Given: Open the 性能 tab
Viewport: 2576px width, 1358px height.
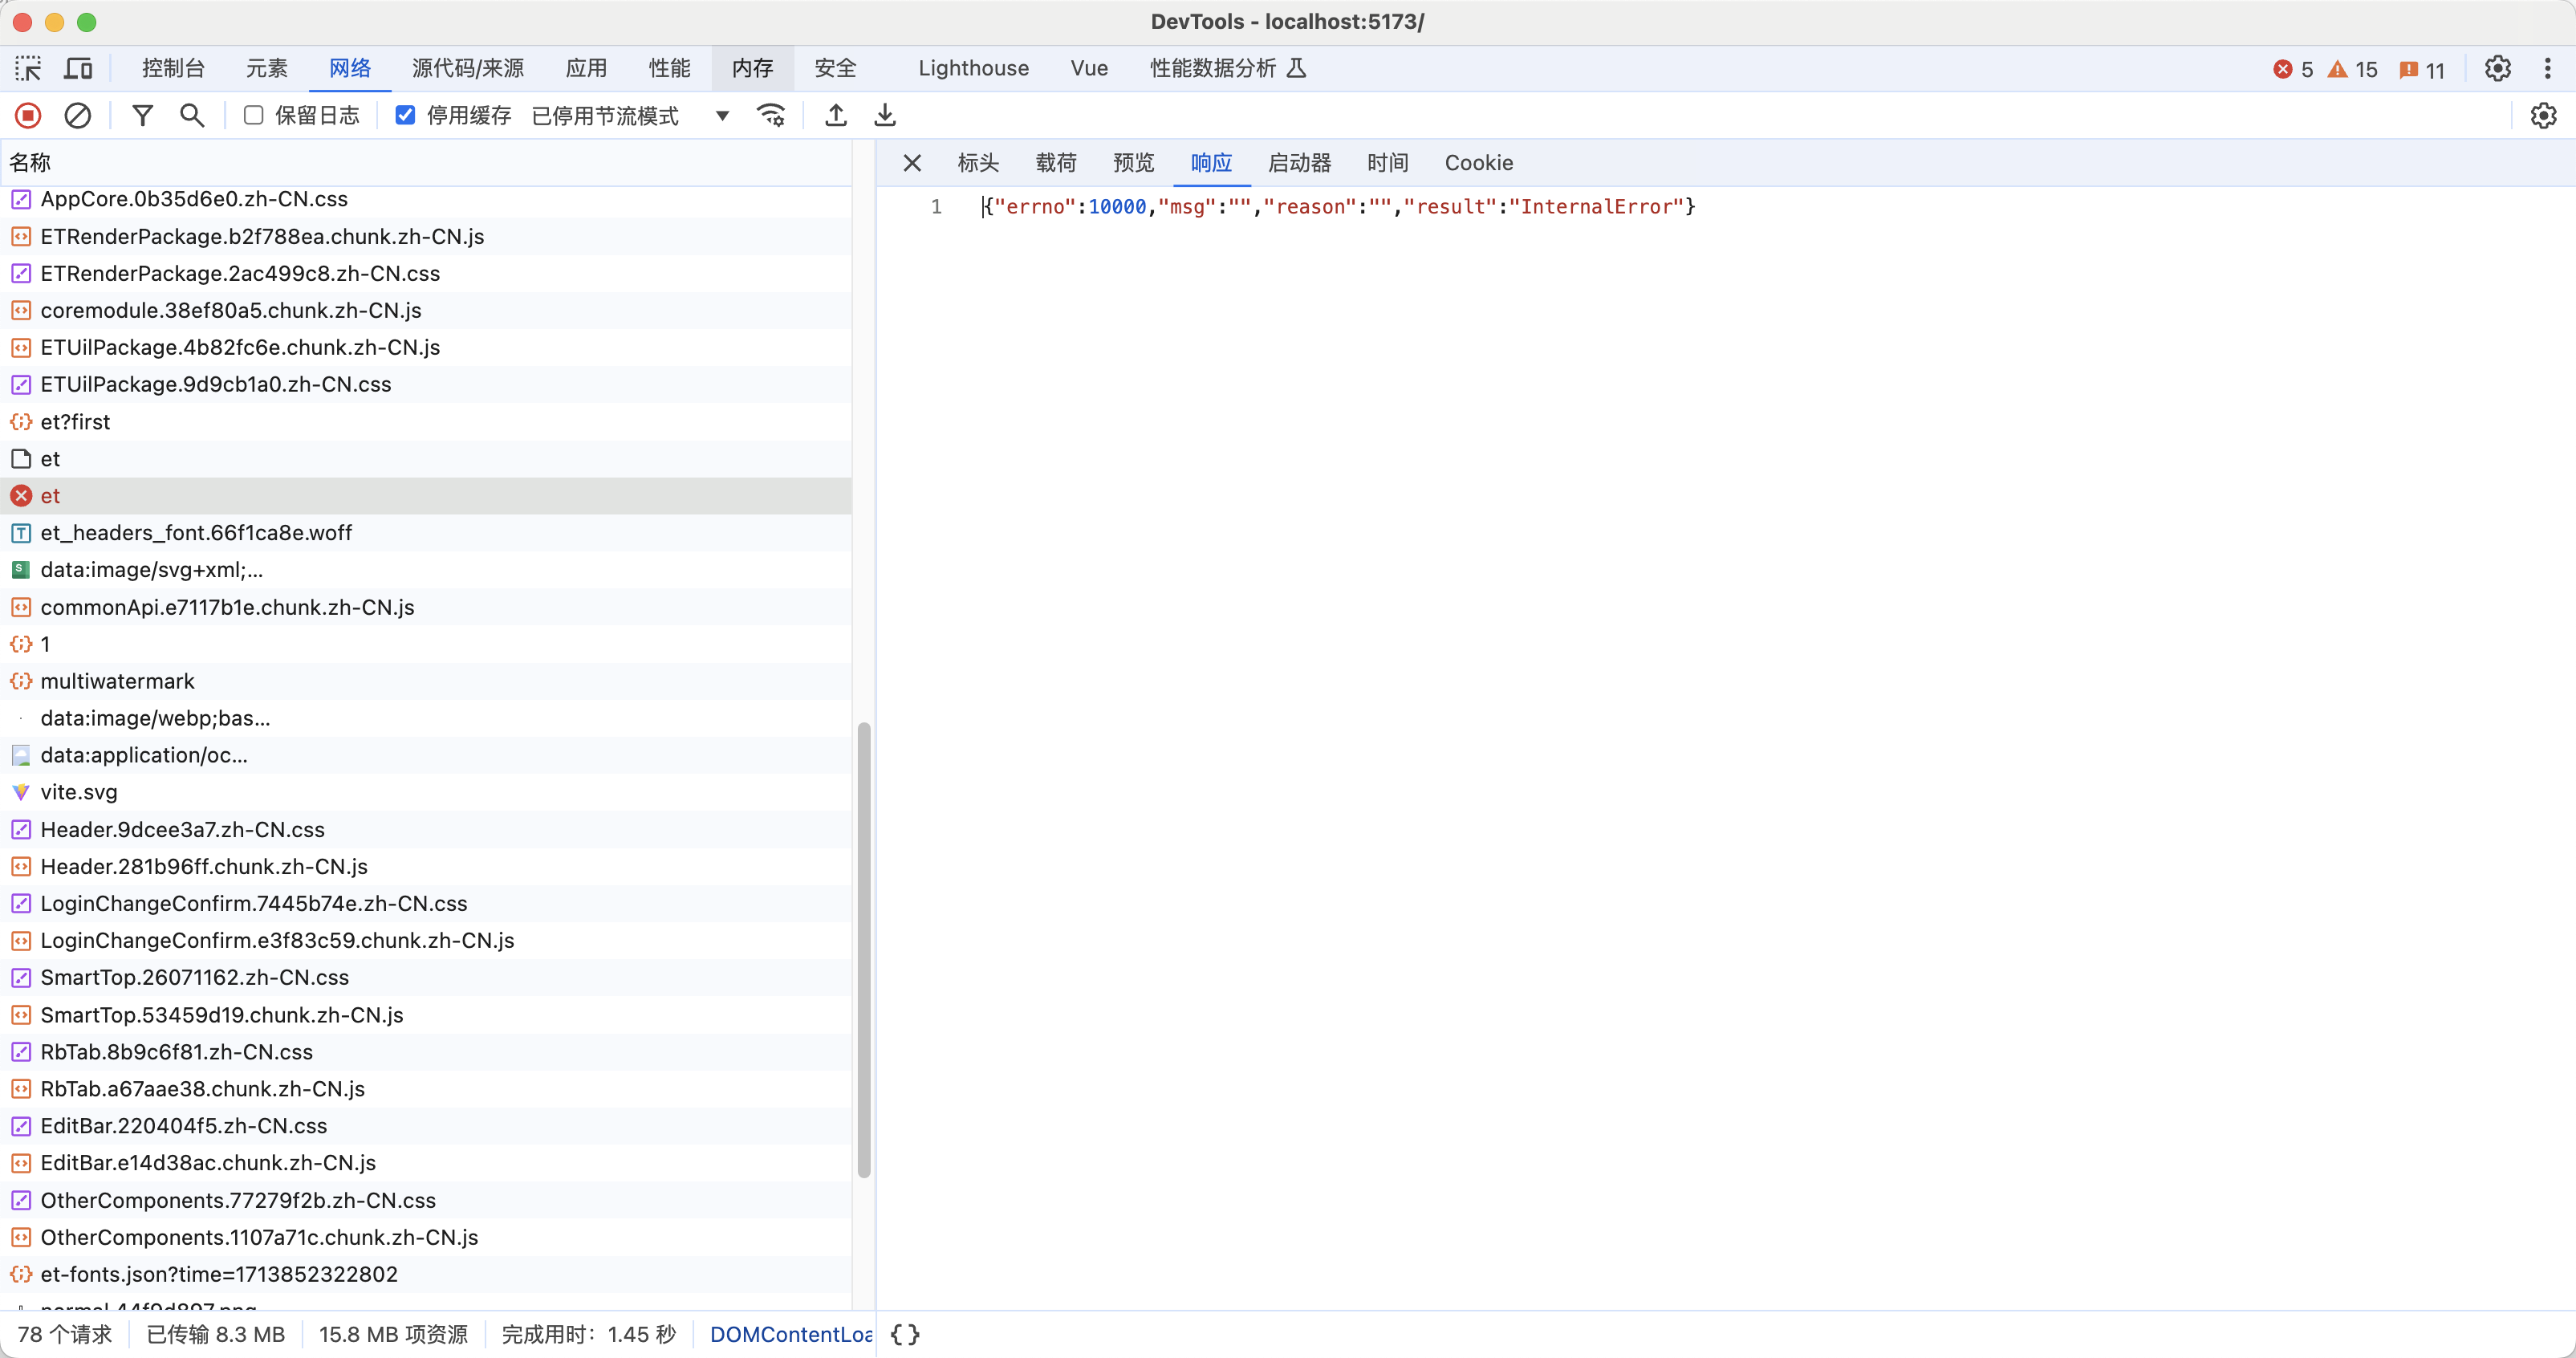Looking at the screenshot, I should tap(669, 68).
